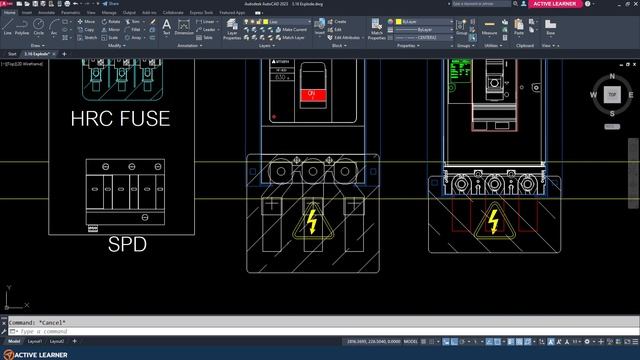
Task: Add a new drawing tab
Action: pos(64,54)
